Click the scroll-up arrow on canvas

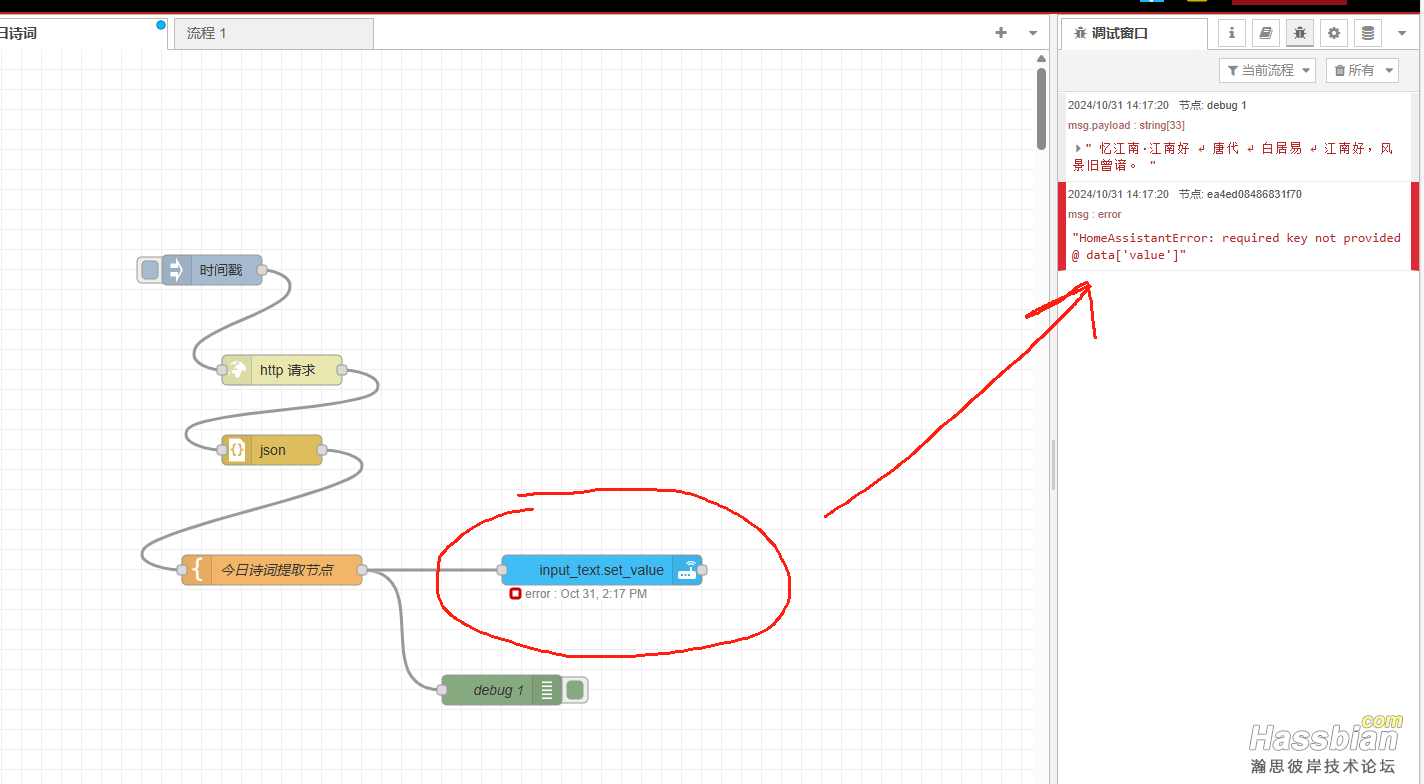tap(1041, 57)
